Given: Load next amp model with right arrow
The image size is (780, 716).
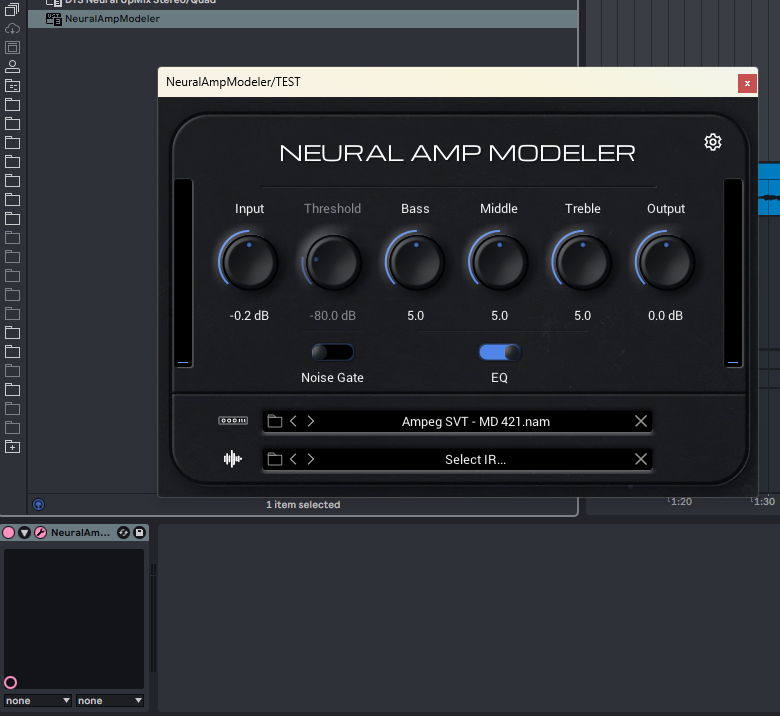Looking at the screenshot, I should pos(311,421).
